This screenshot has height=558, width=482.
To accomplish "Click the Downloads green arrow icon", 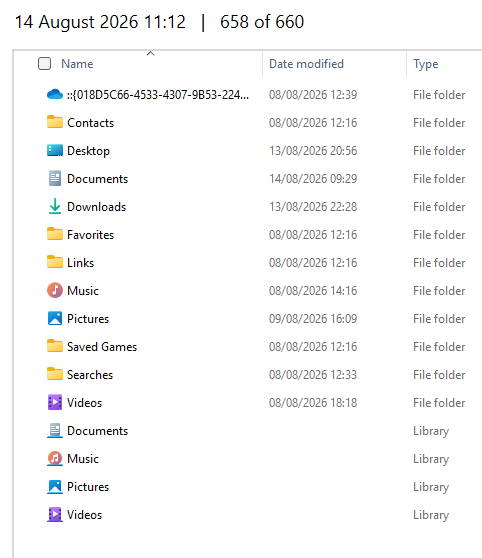I will tap(55, 206).
